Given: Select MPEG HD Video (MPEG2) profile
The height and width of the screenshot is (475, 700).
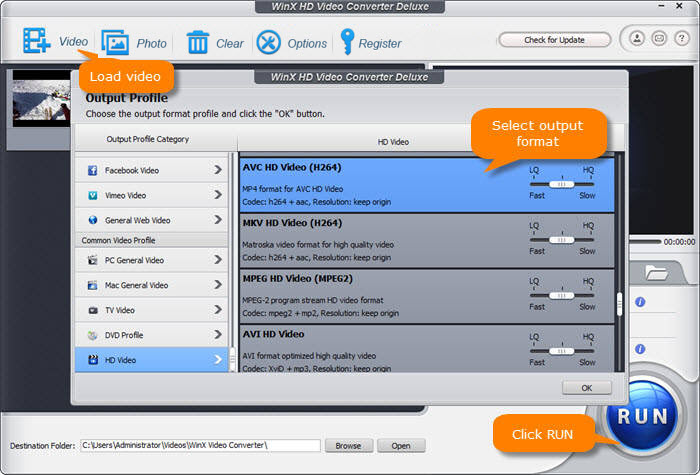Looking at the screenshot, I should (427, 296).
